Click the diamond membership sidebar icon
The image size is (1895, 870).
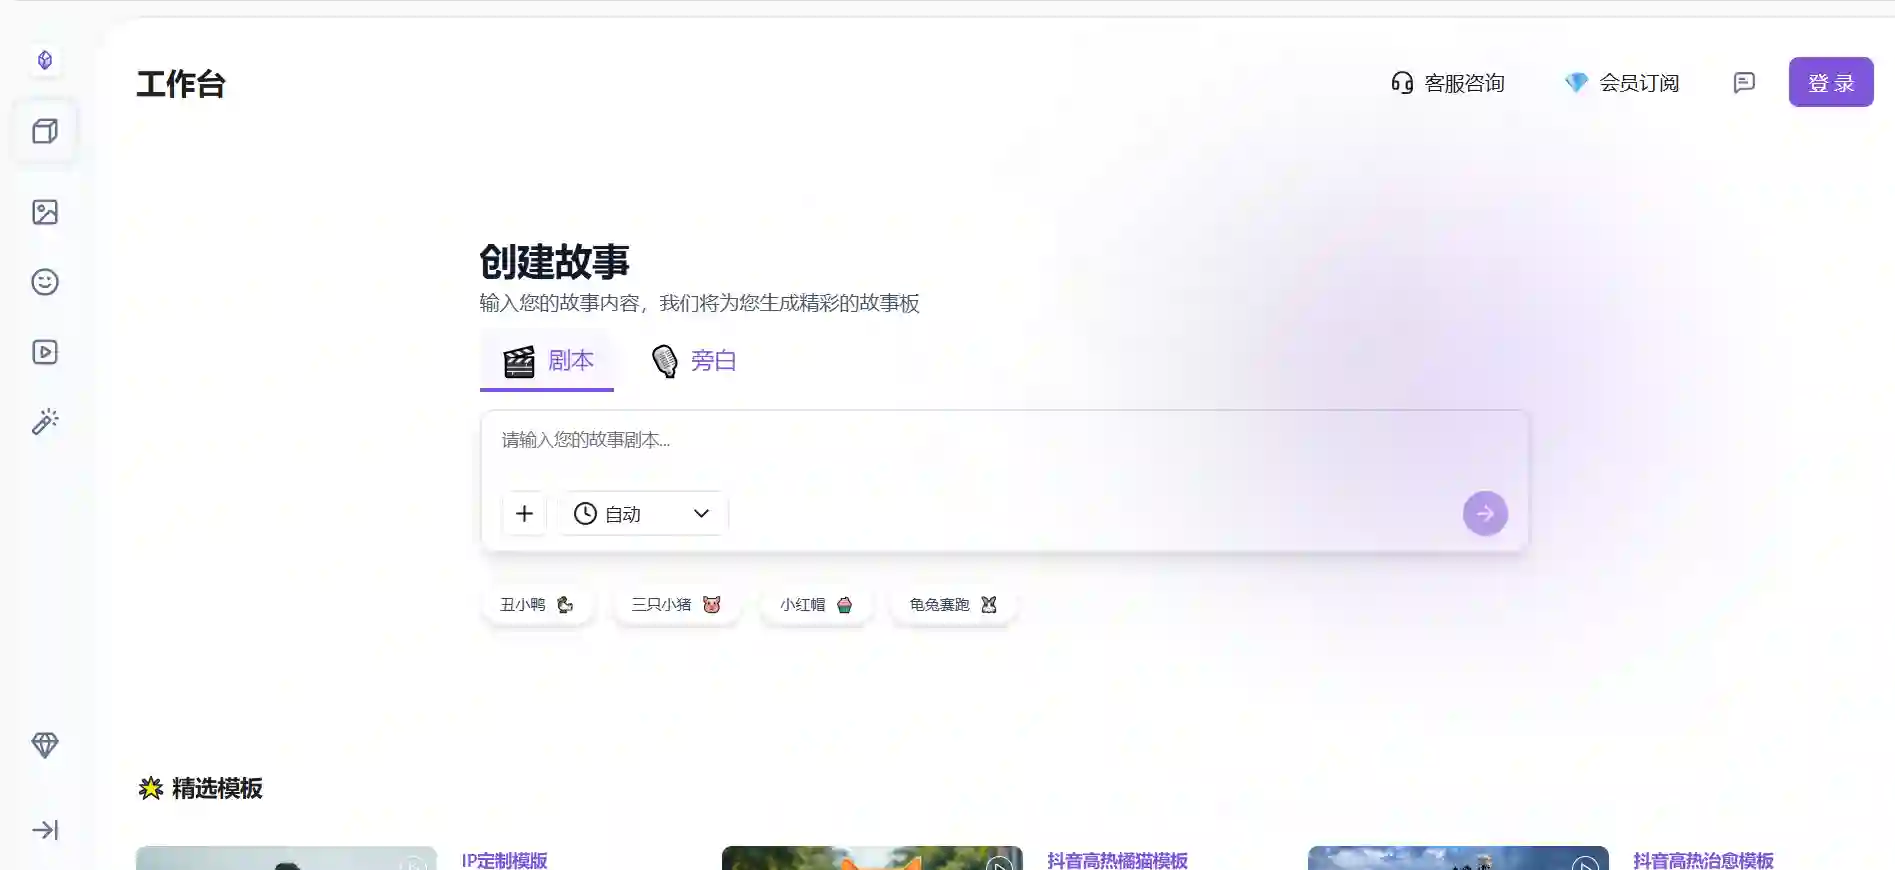(x=45, y=745)
